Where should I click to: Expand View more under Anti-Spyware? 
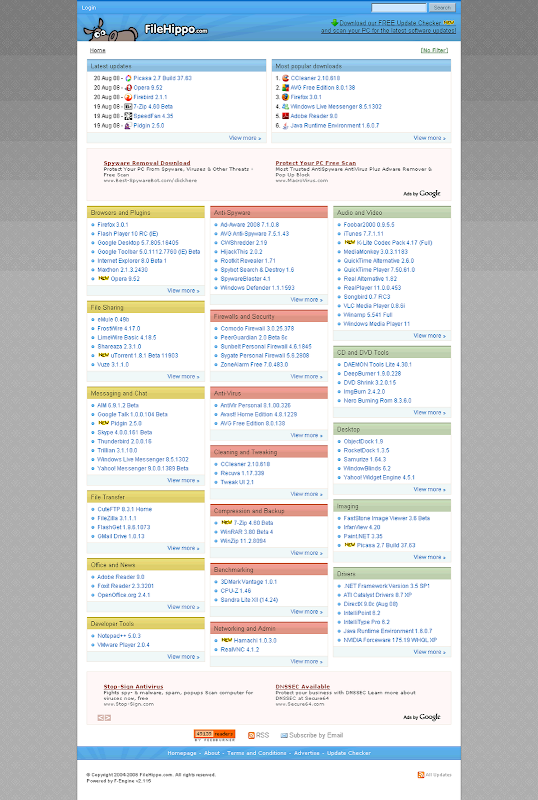tap(306, 299)
